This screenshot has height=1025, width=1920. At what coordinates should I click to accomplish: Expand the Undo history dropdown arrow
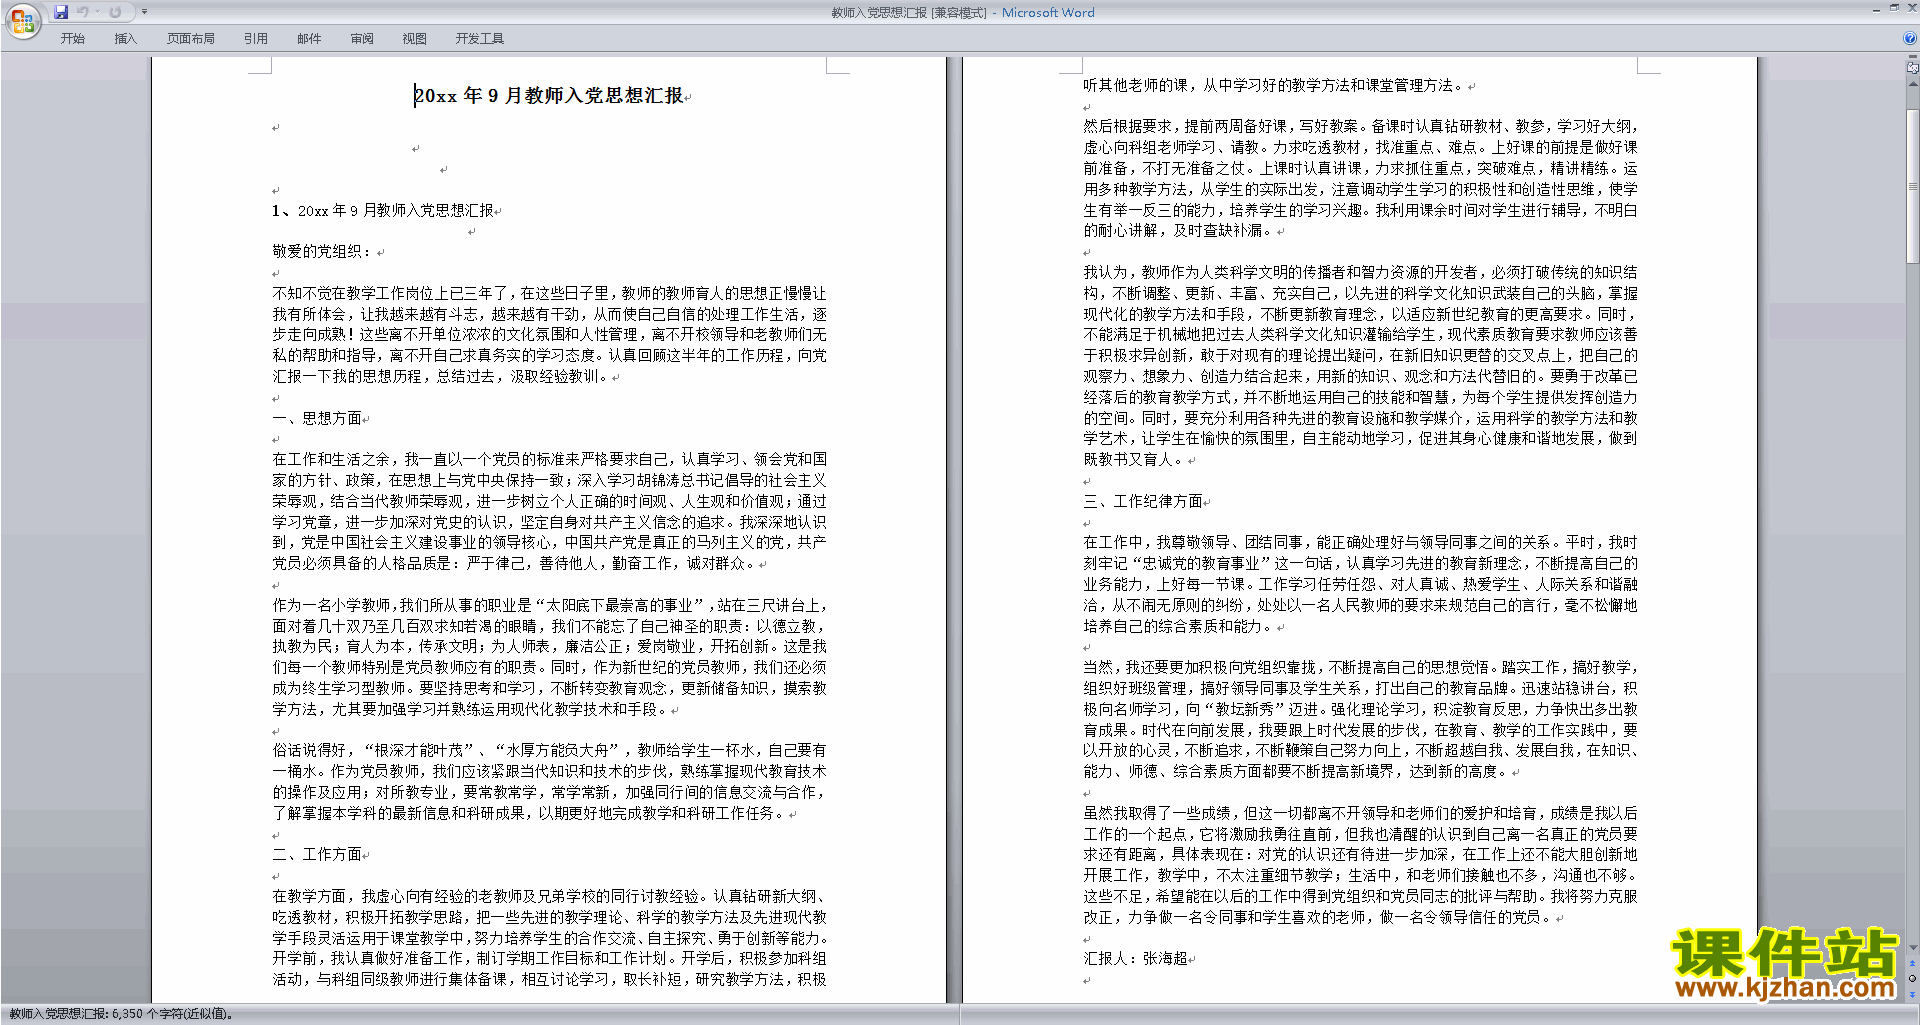97,12
